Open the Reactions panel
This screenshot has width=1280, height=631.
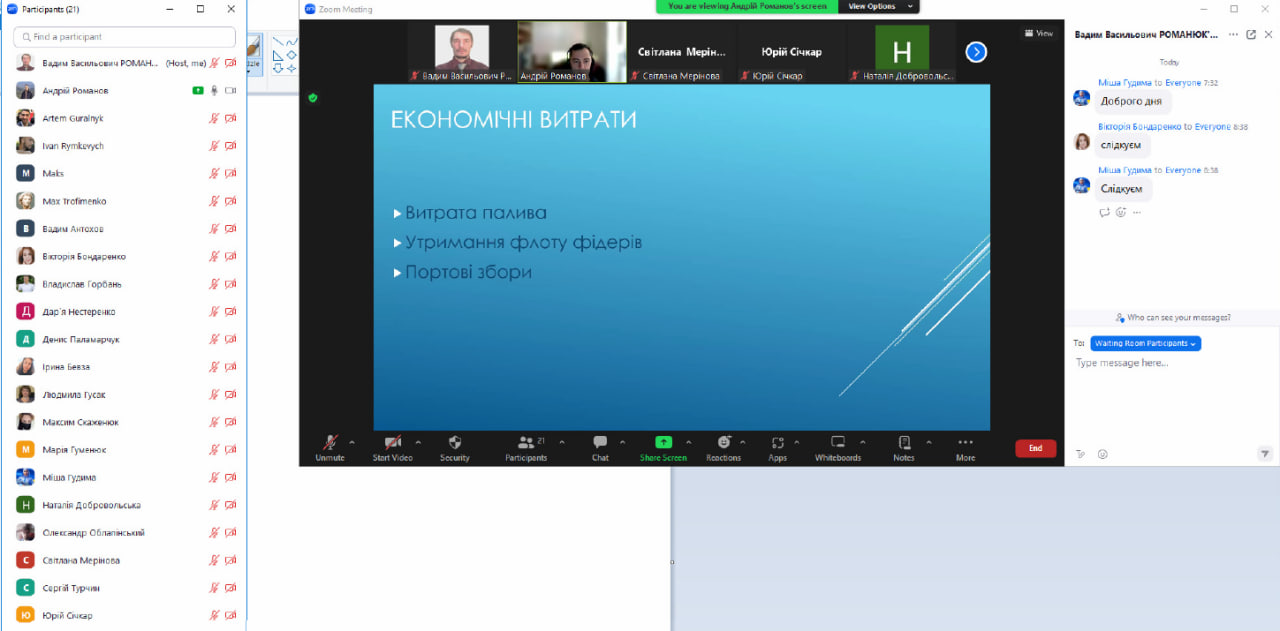pyautogui.click(x=724, y=442)
